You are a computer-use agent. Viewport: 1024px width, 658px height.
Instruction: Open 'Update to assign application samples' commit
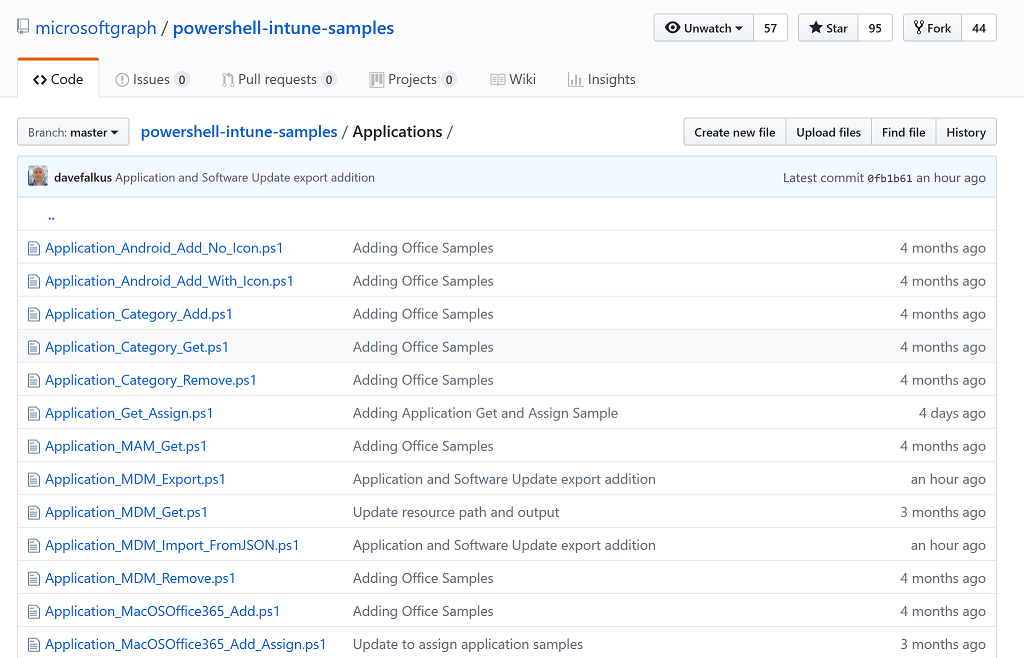pos(468,644)
